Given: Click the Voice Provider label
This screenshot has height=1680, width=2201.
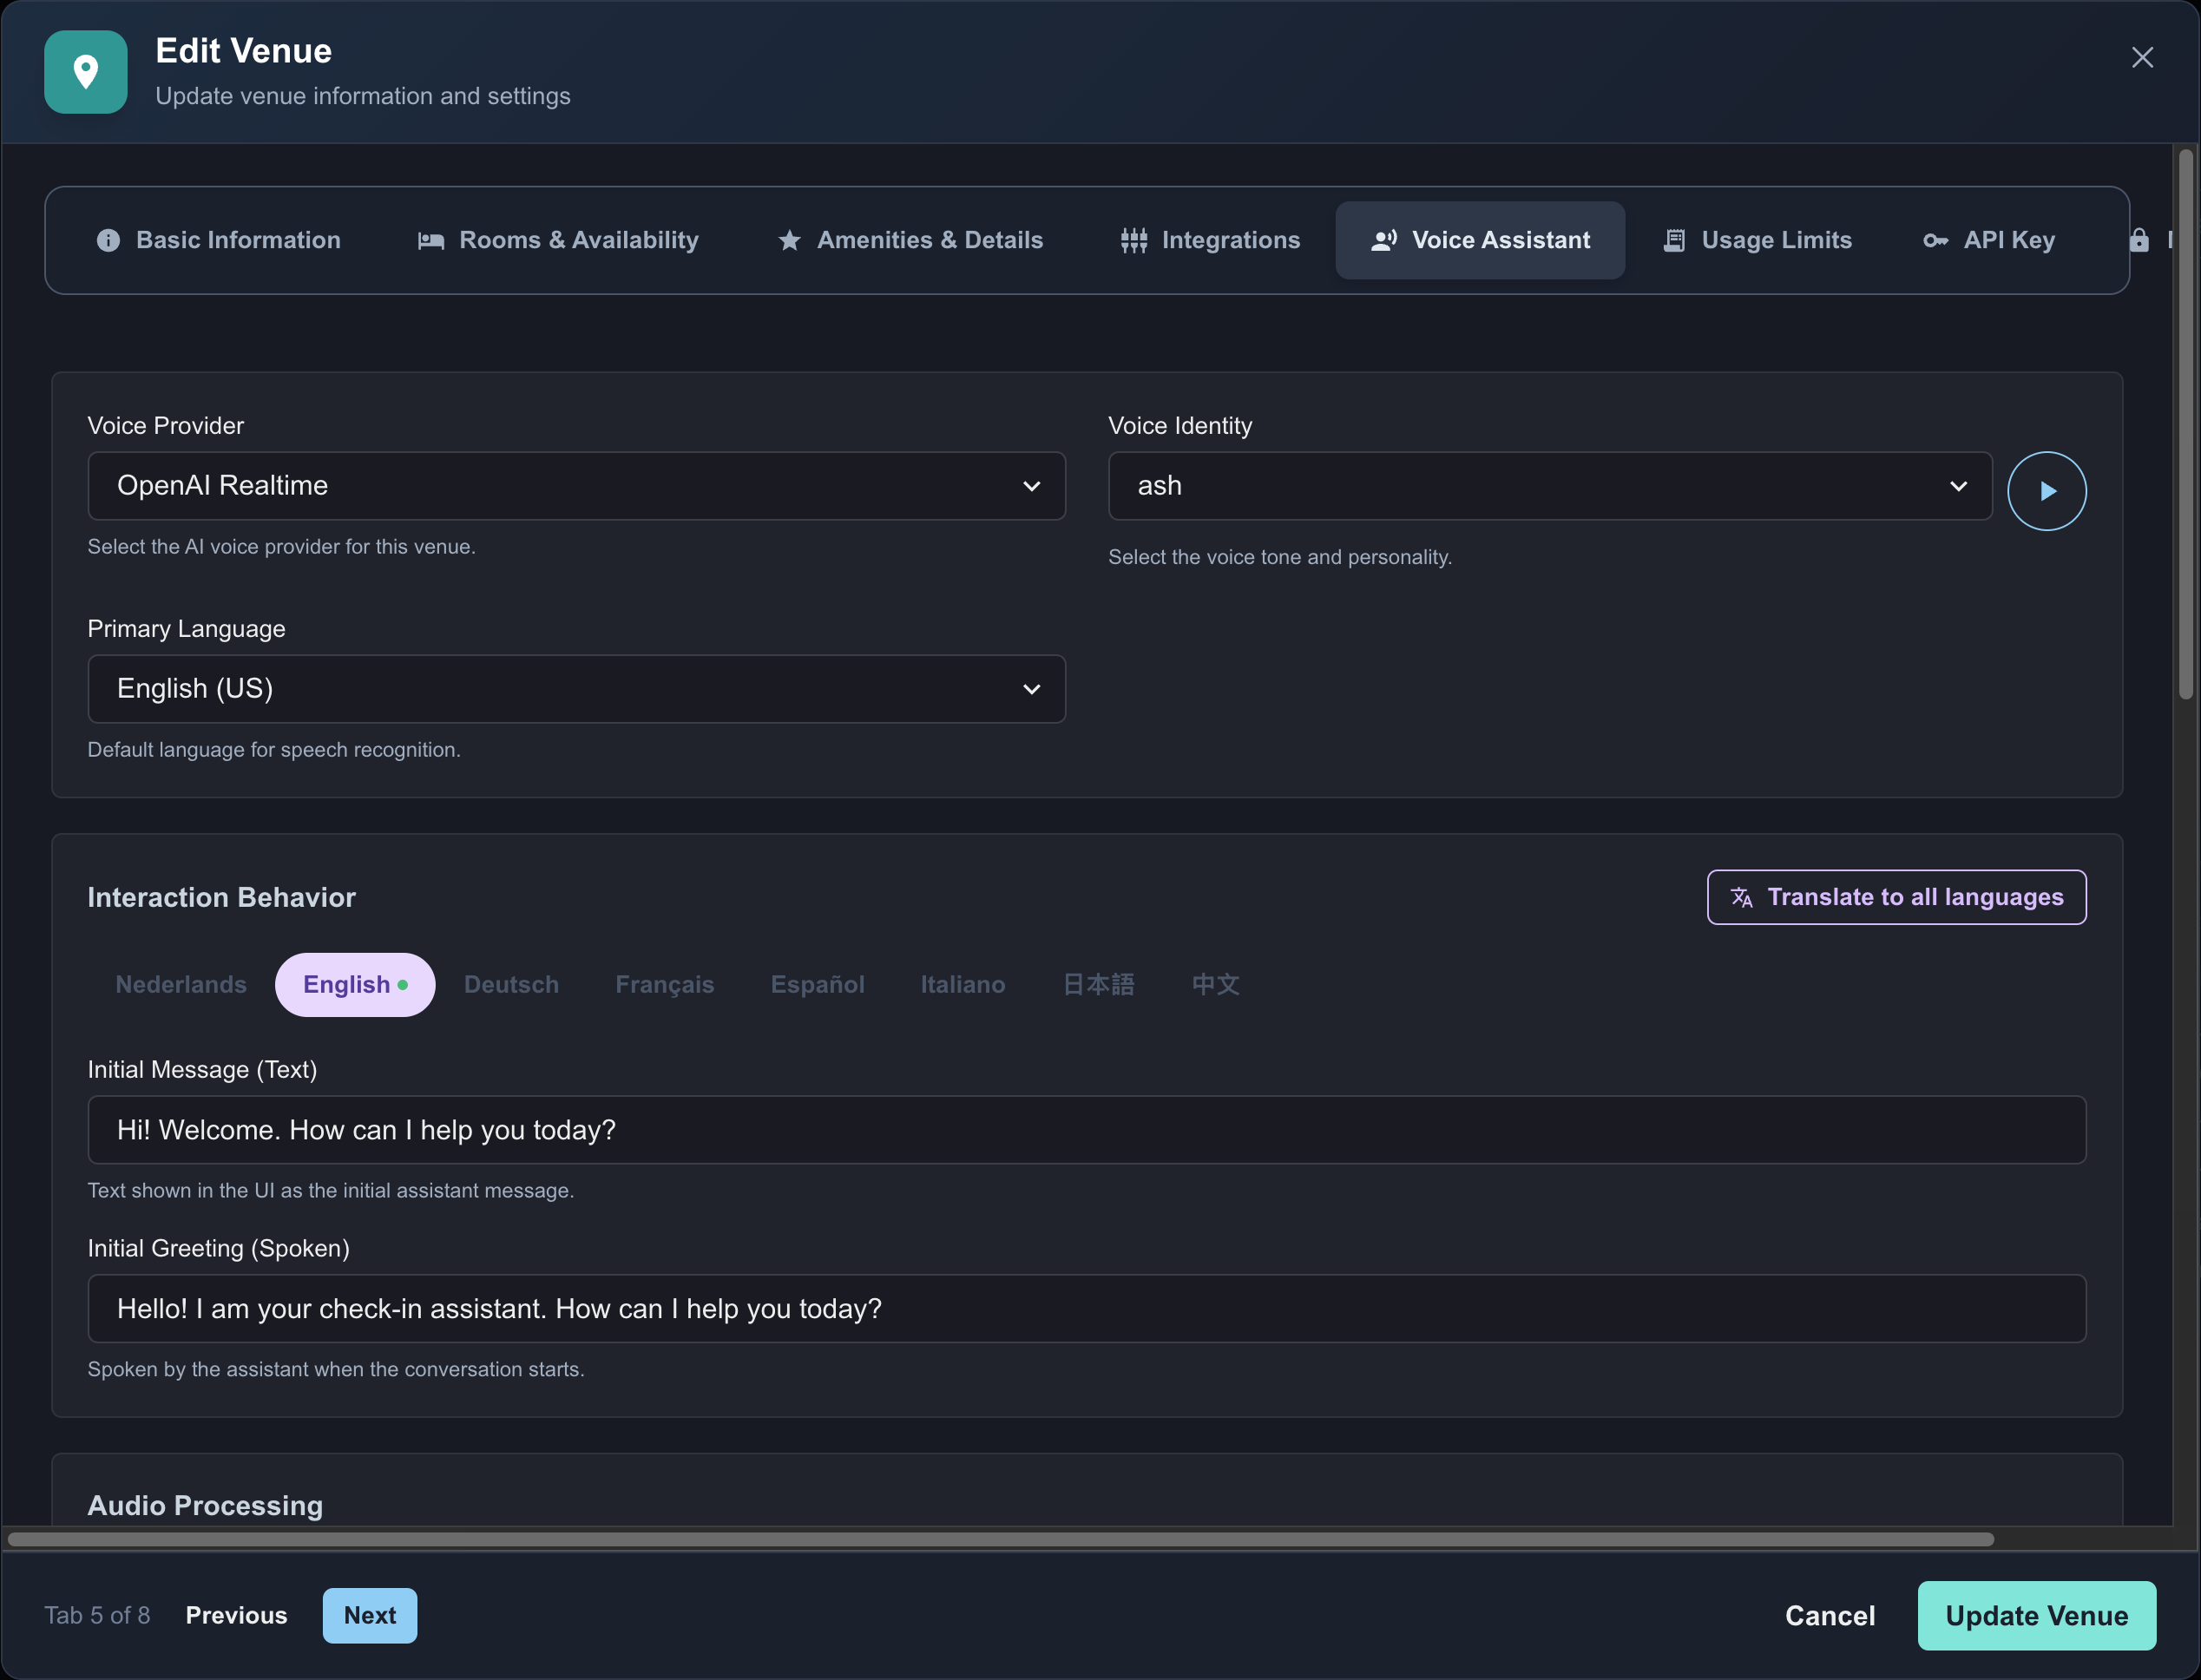Looking at the screenshot, I should click(166, 426).
